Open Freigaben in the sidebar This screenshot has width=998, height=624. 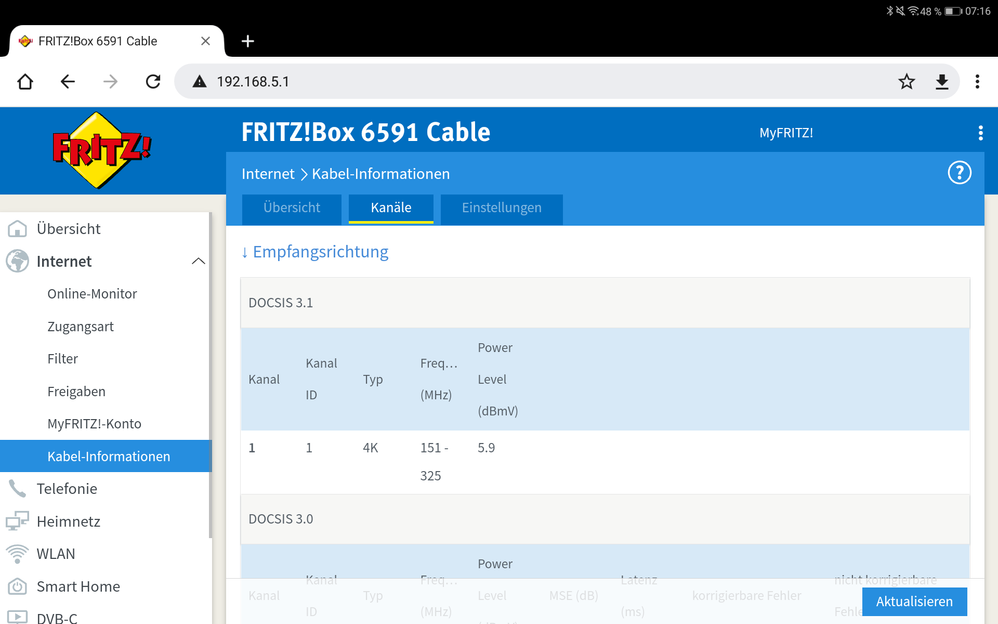pos(76,392)
